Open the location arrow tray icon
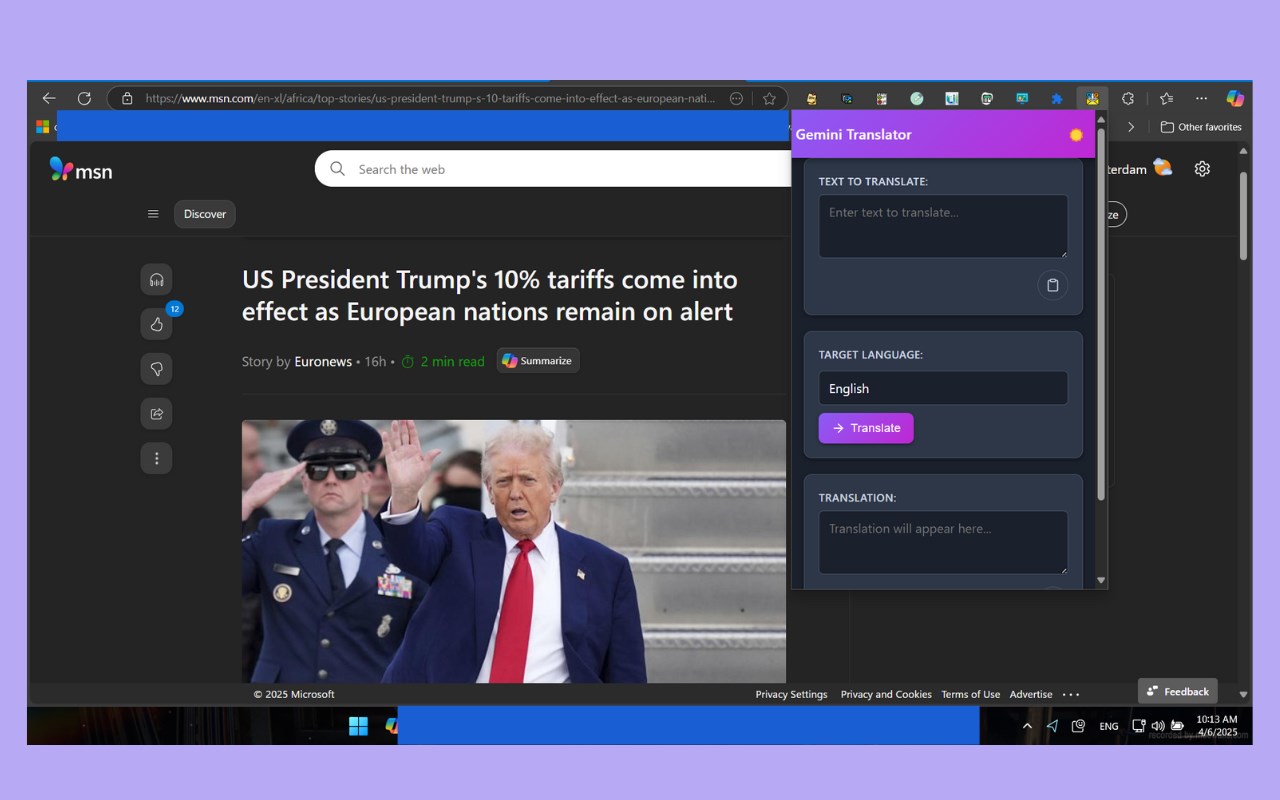This screenshot has height=800, width=1280. tap(1052, 726)
